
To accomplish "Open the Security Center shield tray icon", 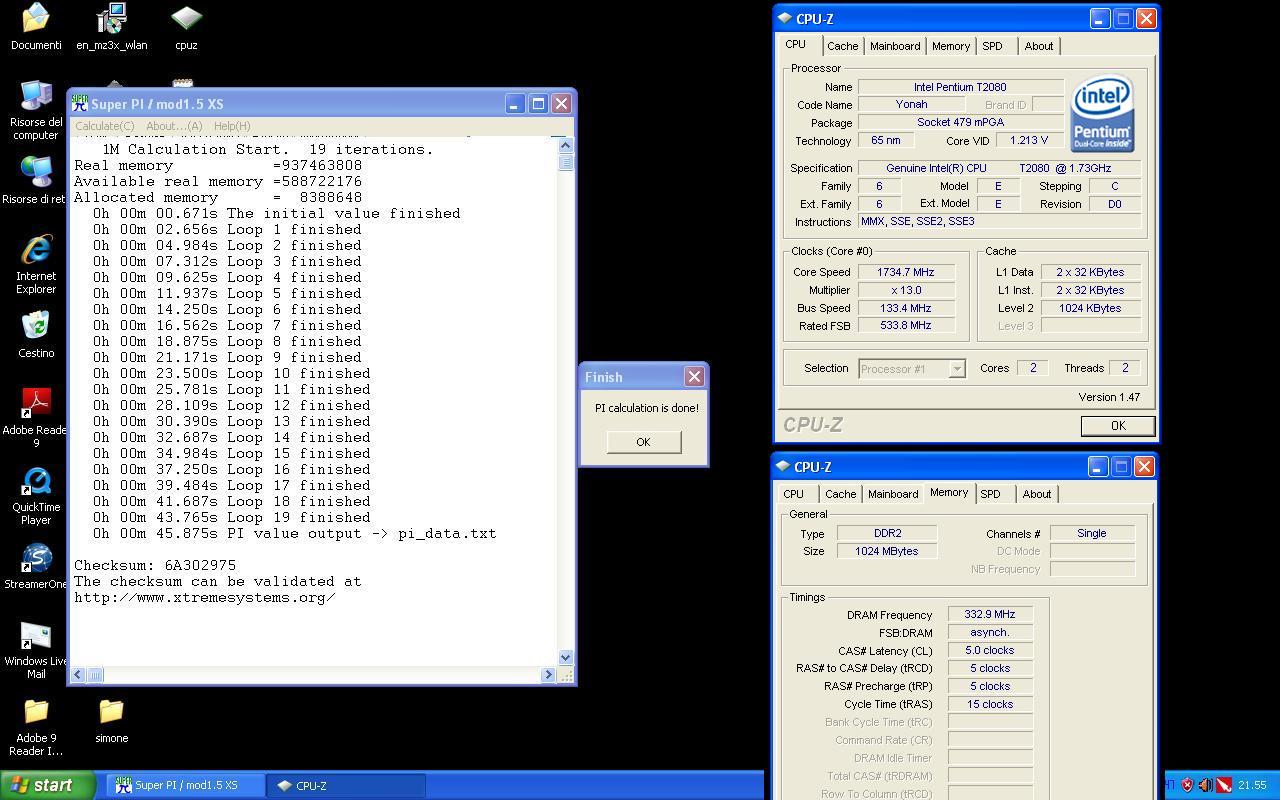I will tap(1187, 785).
